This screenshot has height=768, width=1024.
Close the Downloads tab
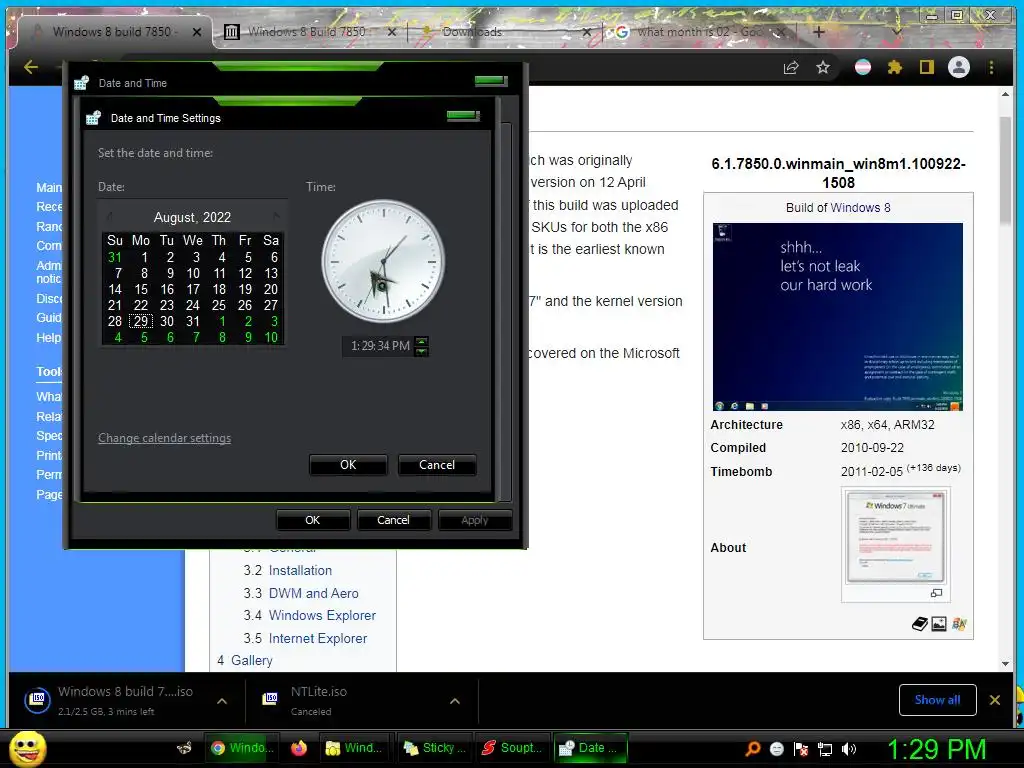tap(586, 31)
